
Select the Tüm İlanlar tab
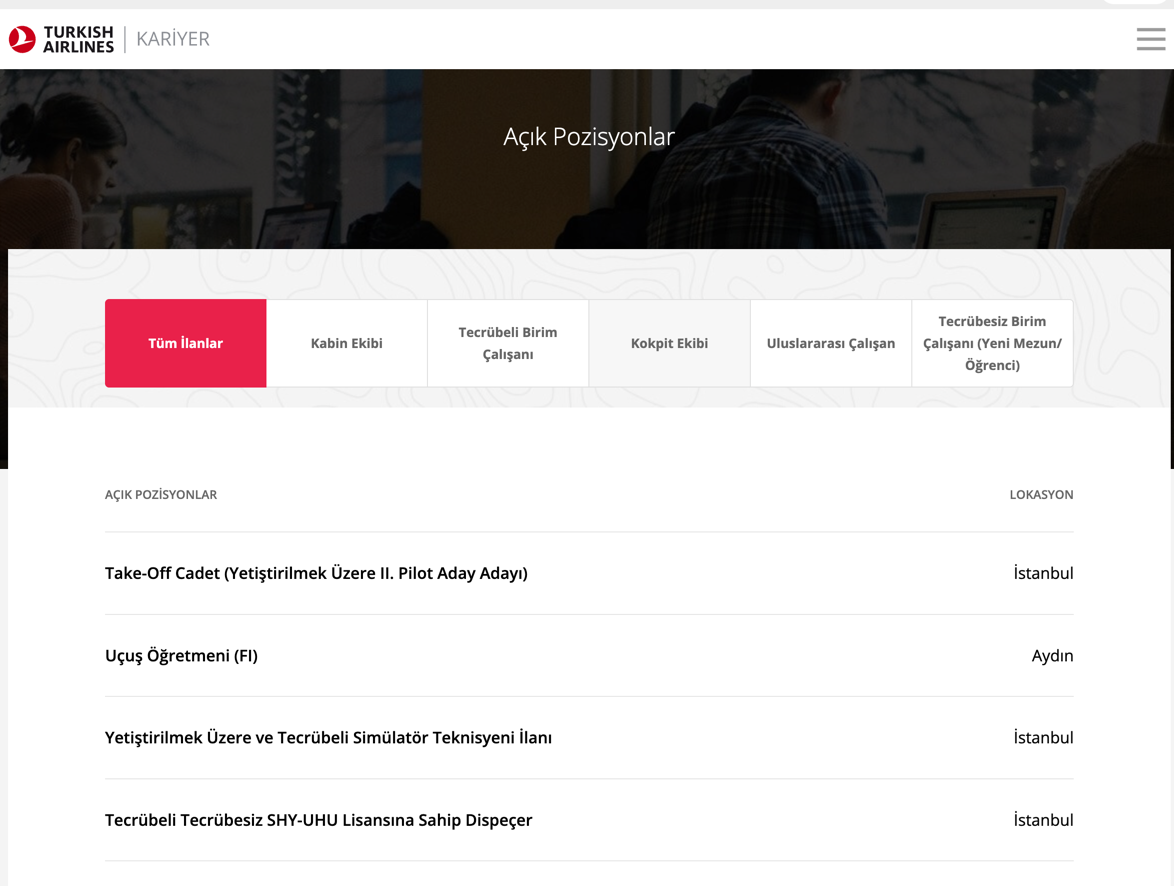pos(185,343)
